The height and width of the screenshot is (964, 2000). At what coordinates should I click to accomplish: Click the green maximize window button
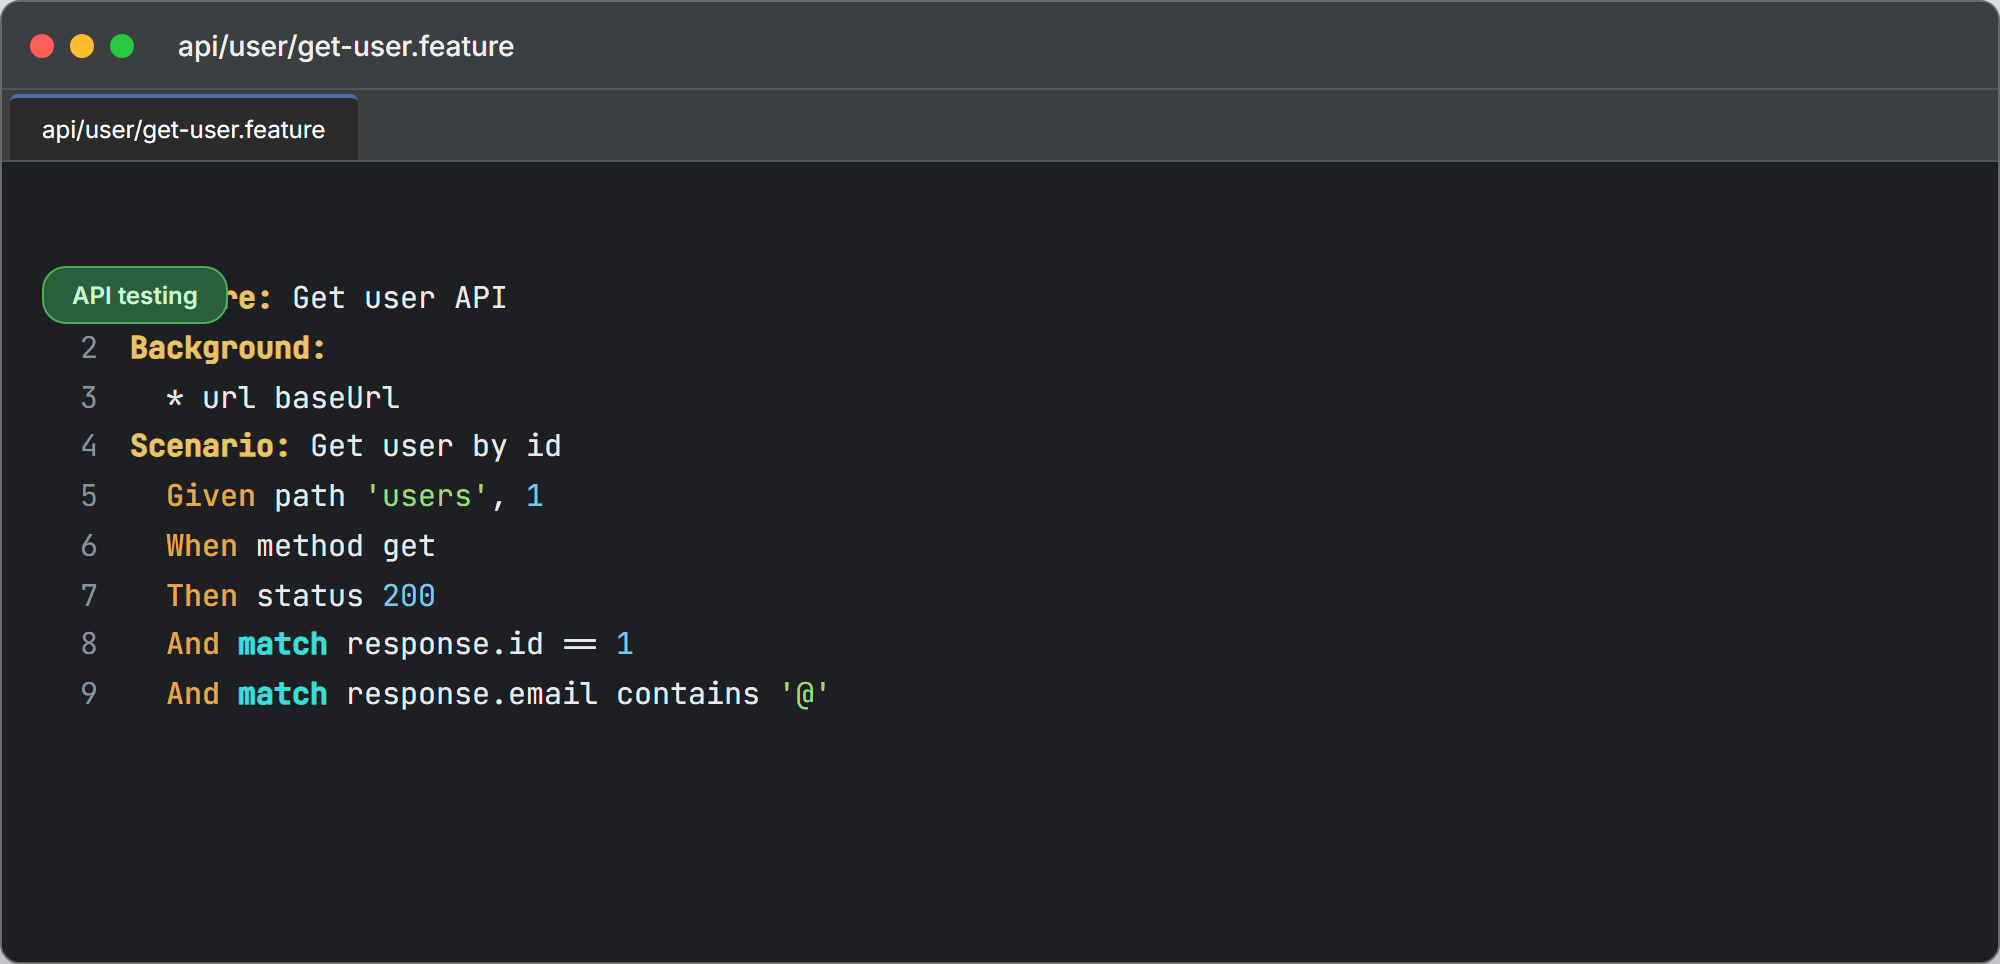(122, 46)
